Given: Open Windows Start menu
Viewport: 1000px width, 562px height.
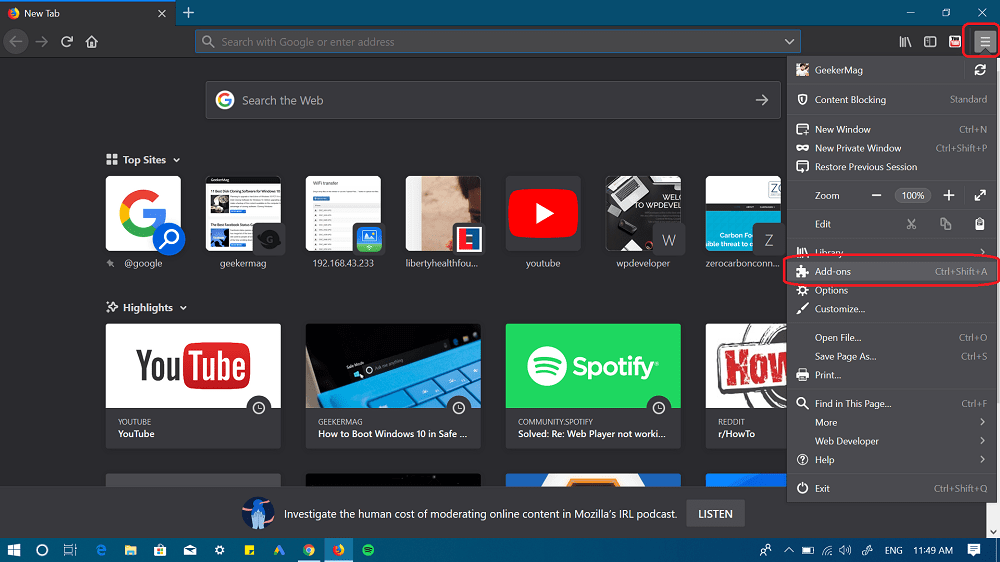Looking at the screenshot, I should click(x=13, y=550).
